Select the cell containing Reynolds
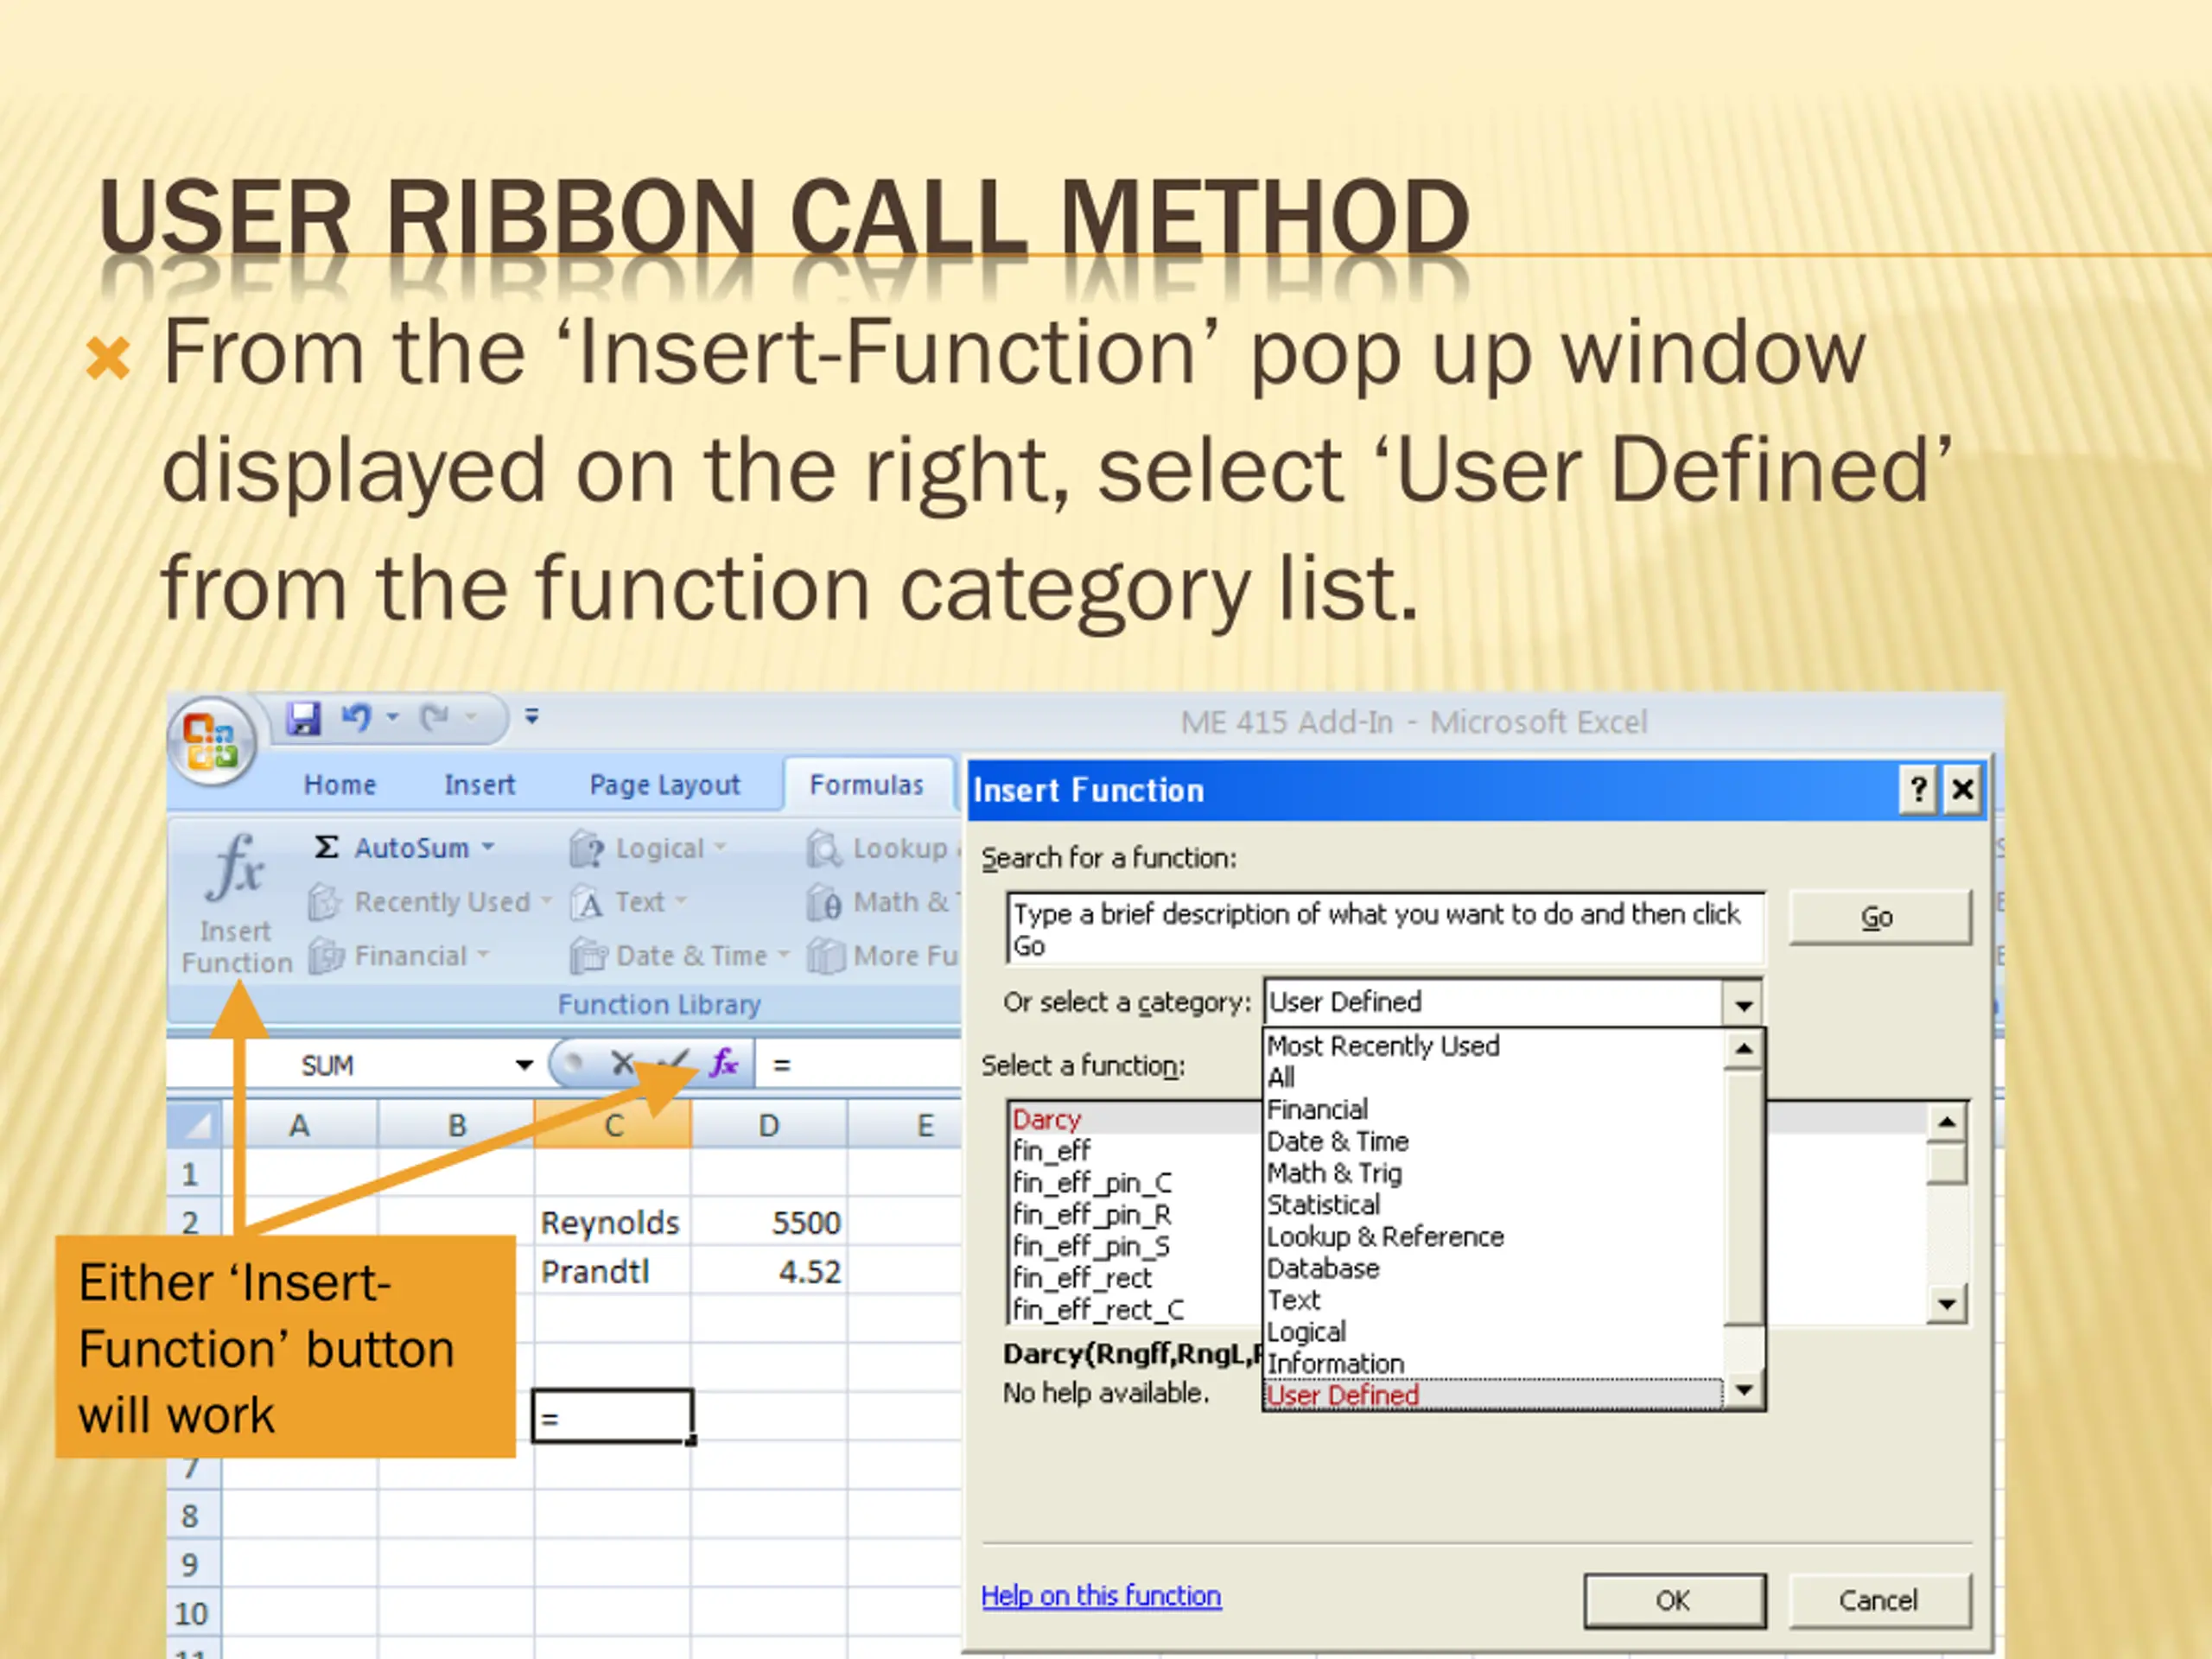 pos(612,1223)
